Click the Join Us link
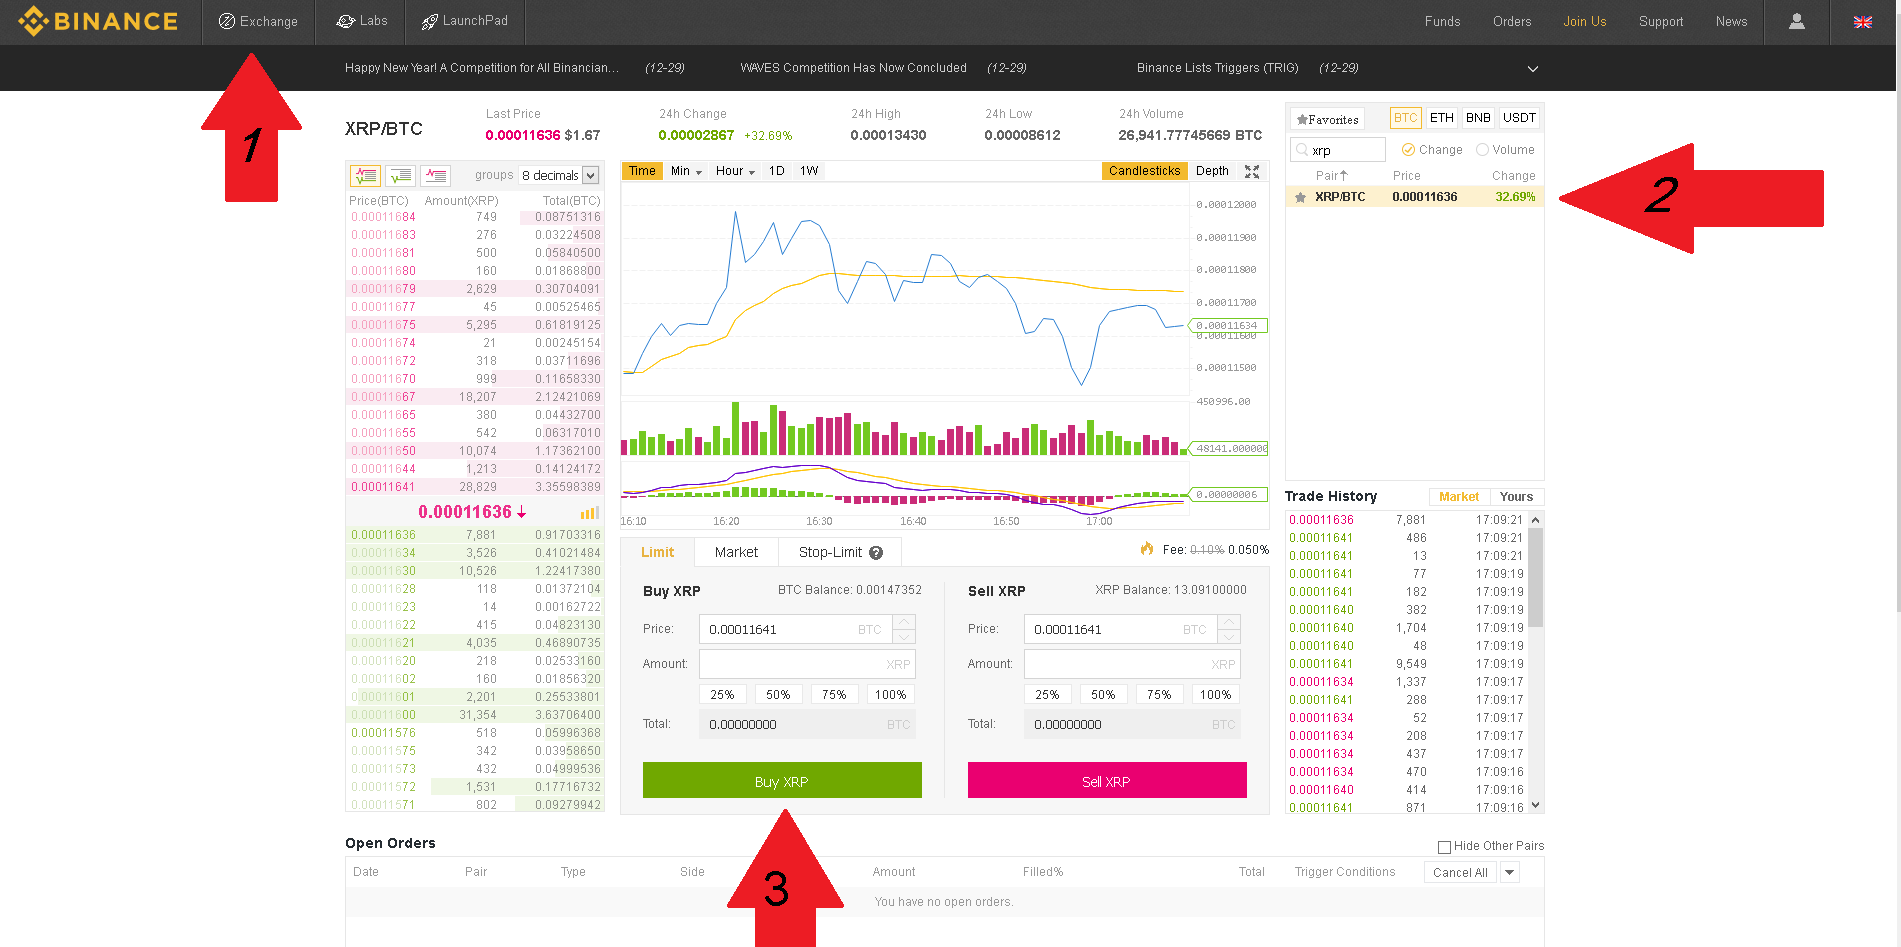The height and width of the screenshot is (947, 1901). click(x=1584, y=21)
